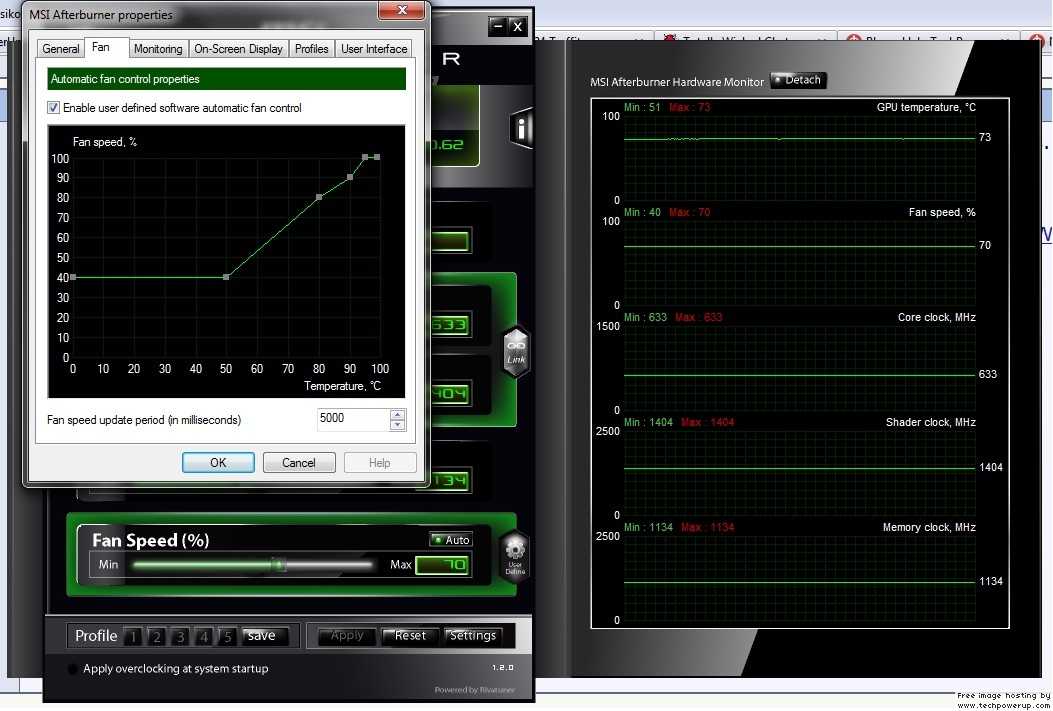The image size is (1053, 711).
Task: Detach the Hardware Monitor window
Action: (x=798, y=80)
